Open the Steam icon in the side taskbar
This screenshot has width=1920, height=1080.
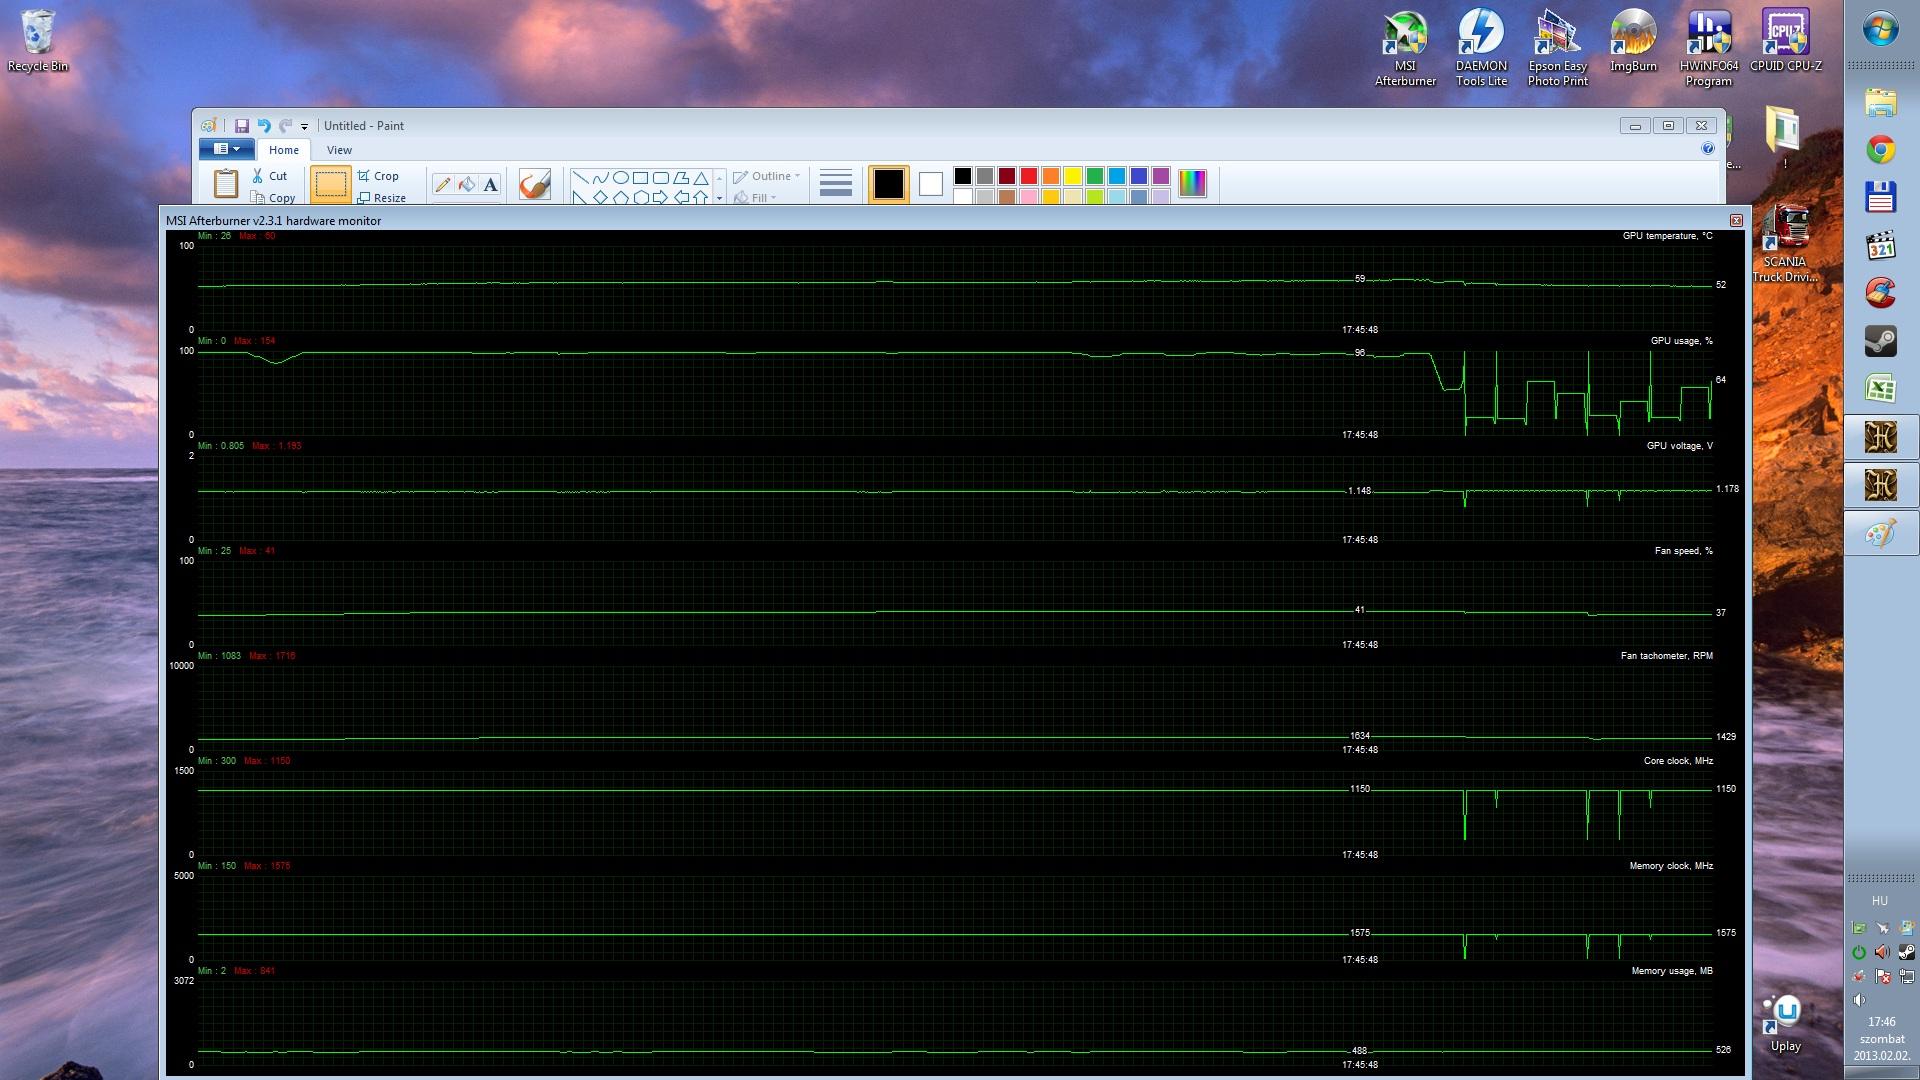[x=1880, y=341]
